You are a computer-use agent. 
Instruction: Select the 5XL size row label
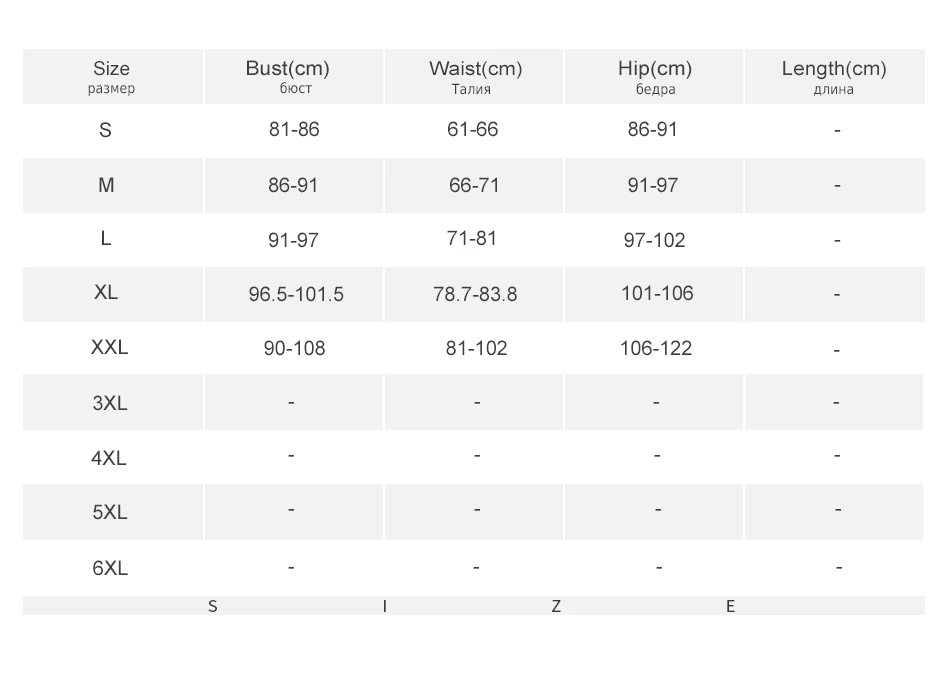(109, 512)
